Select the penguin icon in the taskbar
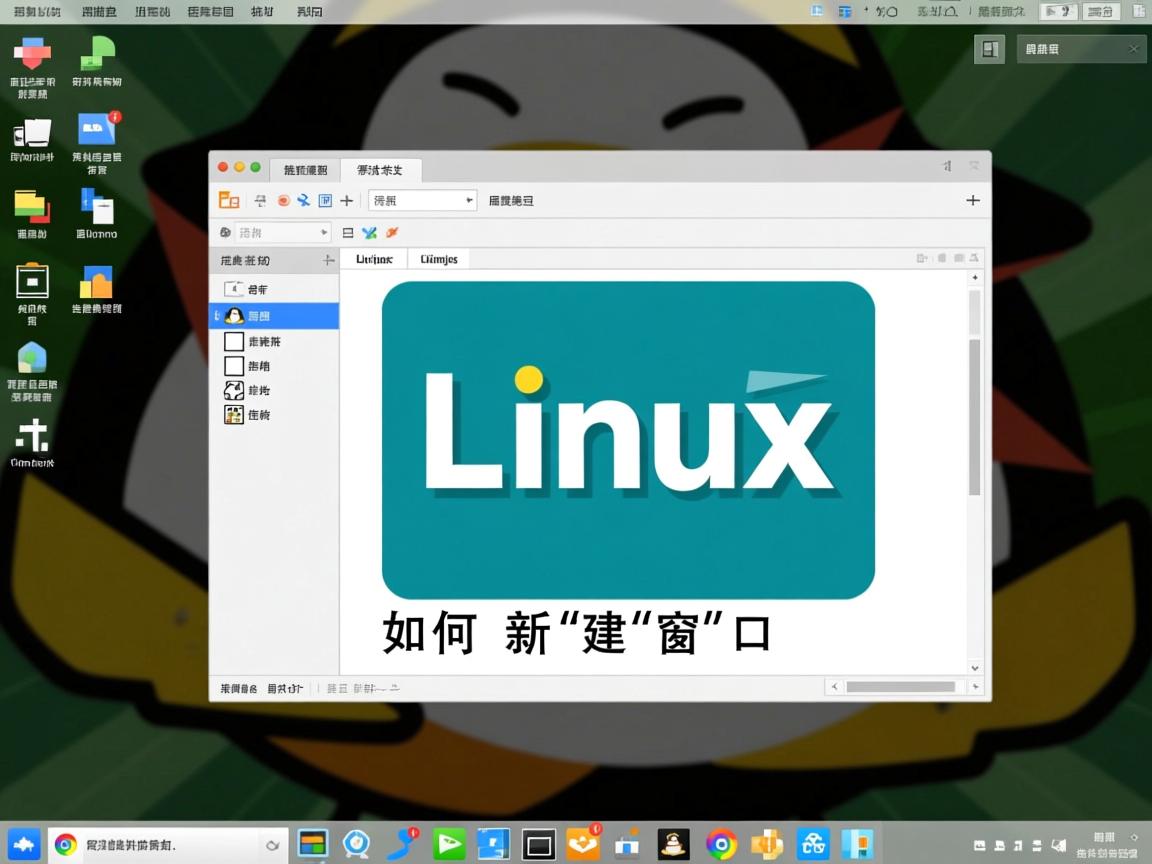The width and height of the screenshot is (1152, 864). click(x=673, y=843)
